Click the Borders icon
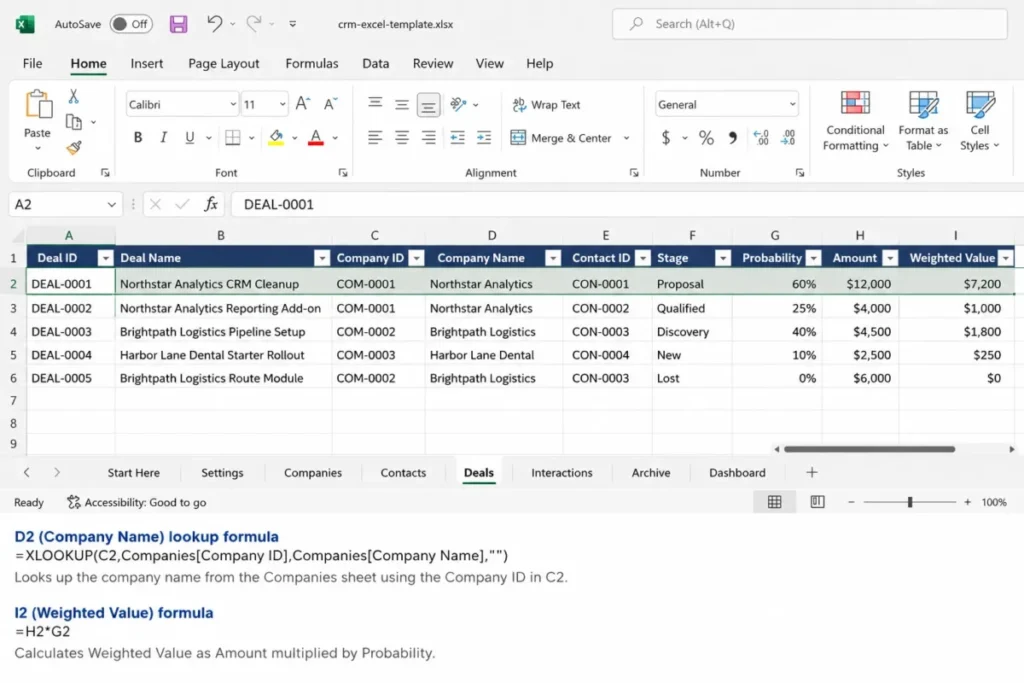 tap(232, 138)
